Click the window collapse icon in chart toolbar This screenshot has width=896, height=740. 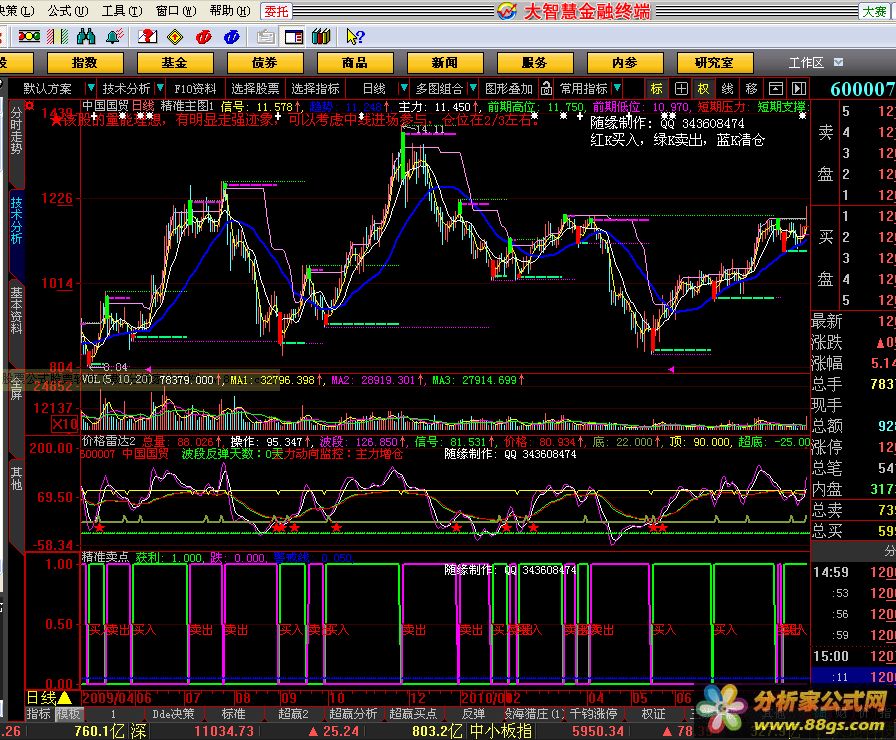point(775,89)
